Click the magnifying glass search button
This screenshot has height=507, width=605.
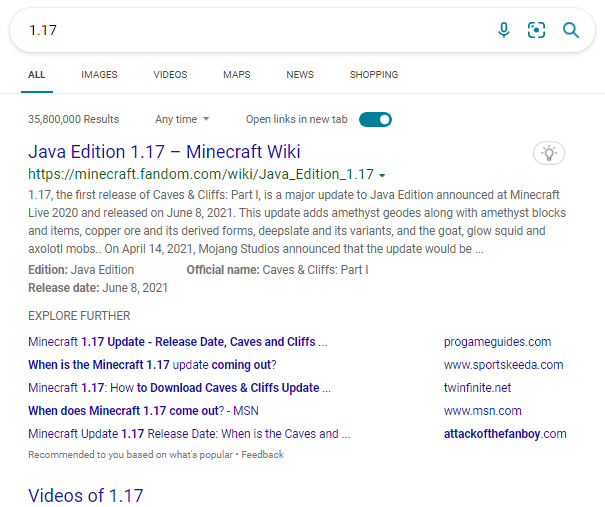pyautogui.click(x=571, y=30)
